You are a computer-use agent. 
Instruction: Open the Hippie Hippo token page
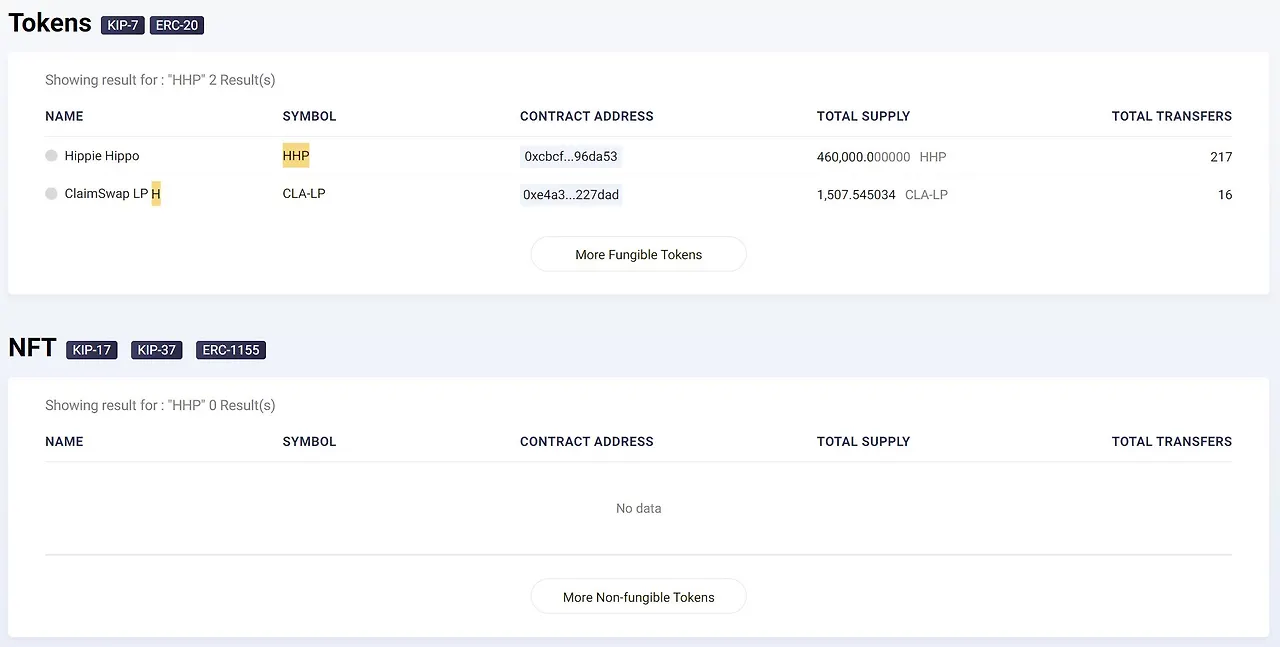[x=102, y=156]
